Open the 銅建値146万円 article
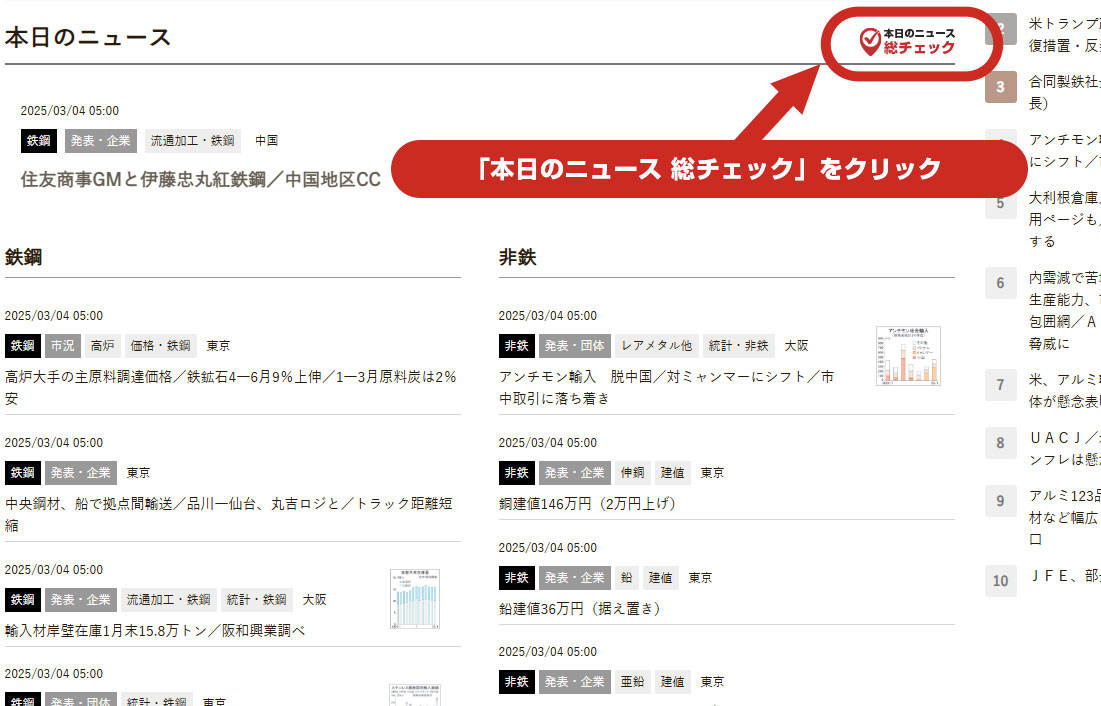This screenshot has height=706, width=1101. 587,504
